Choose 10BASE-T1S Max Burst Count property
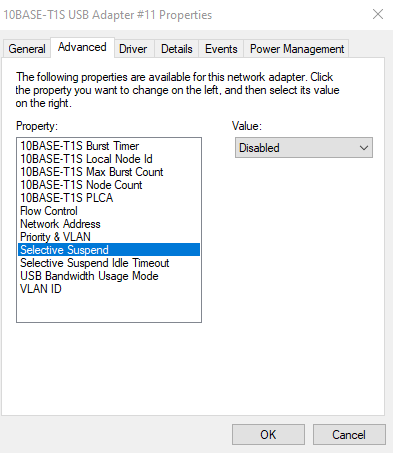 pos(109,172)
